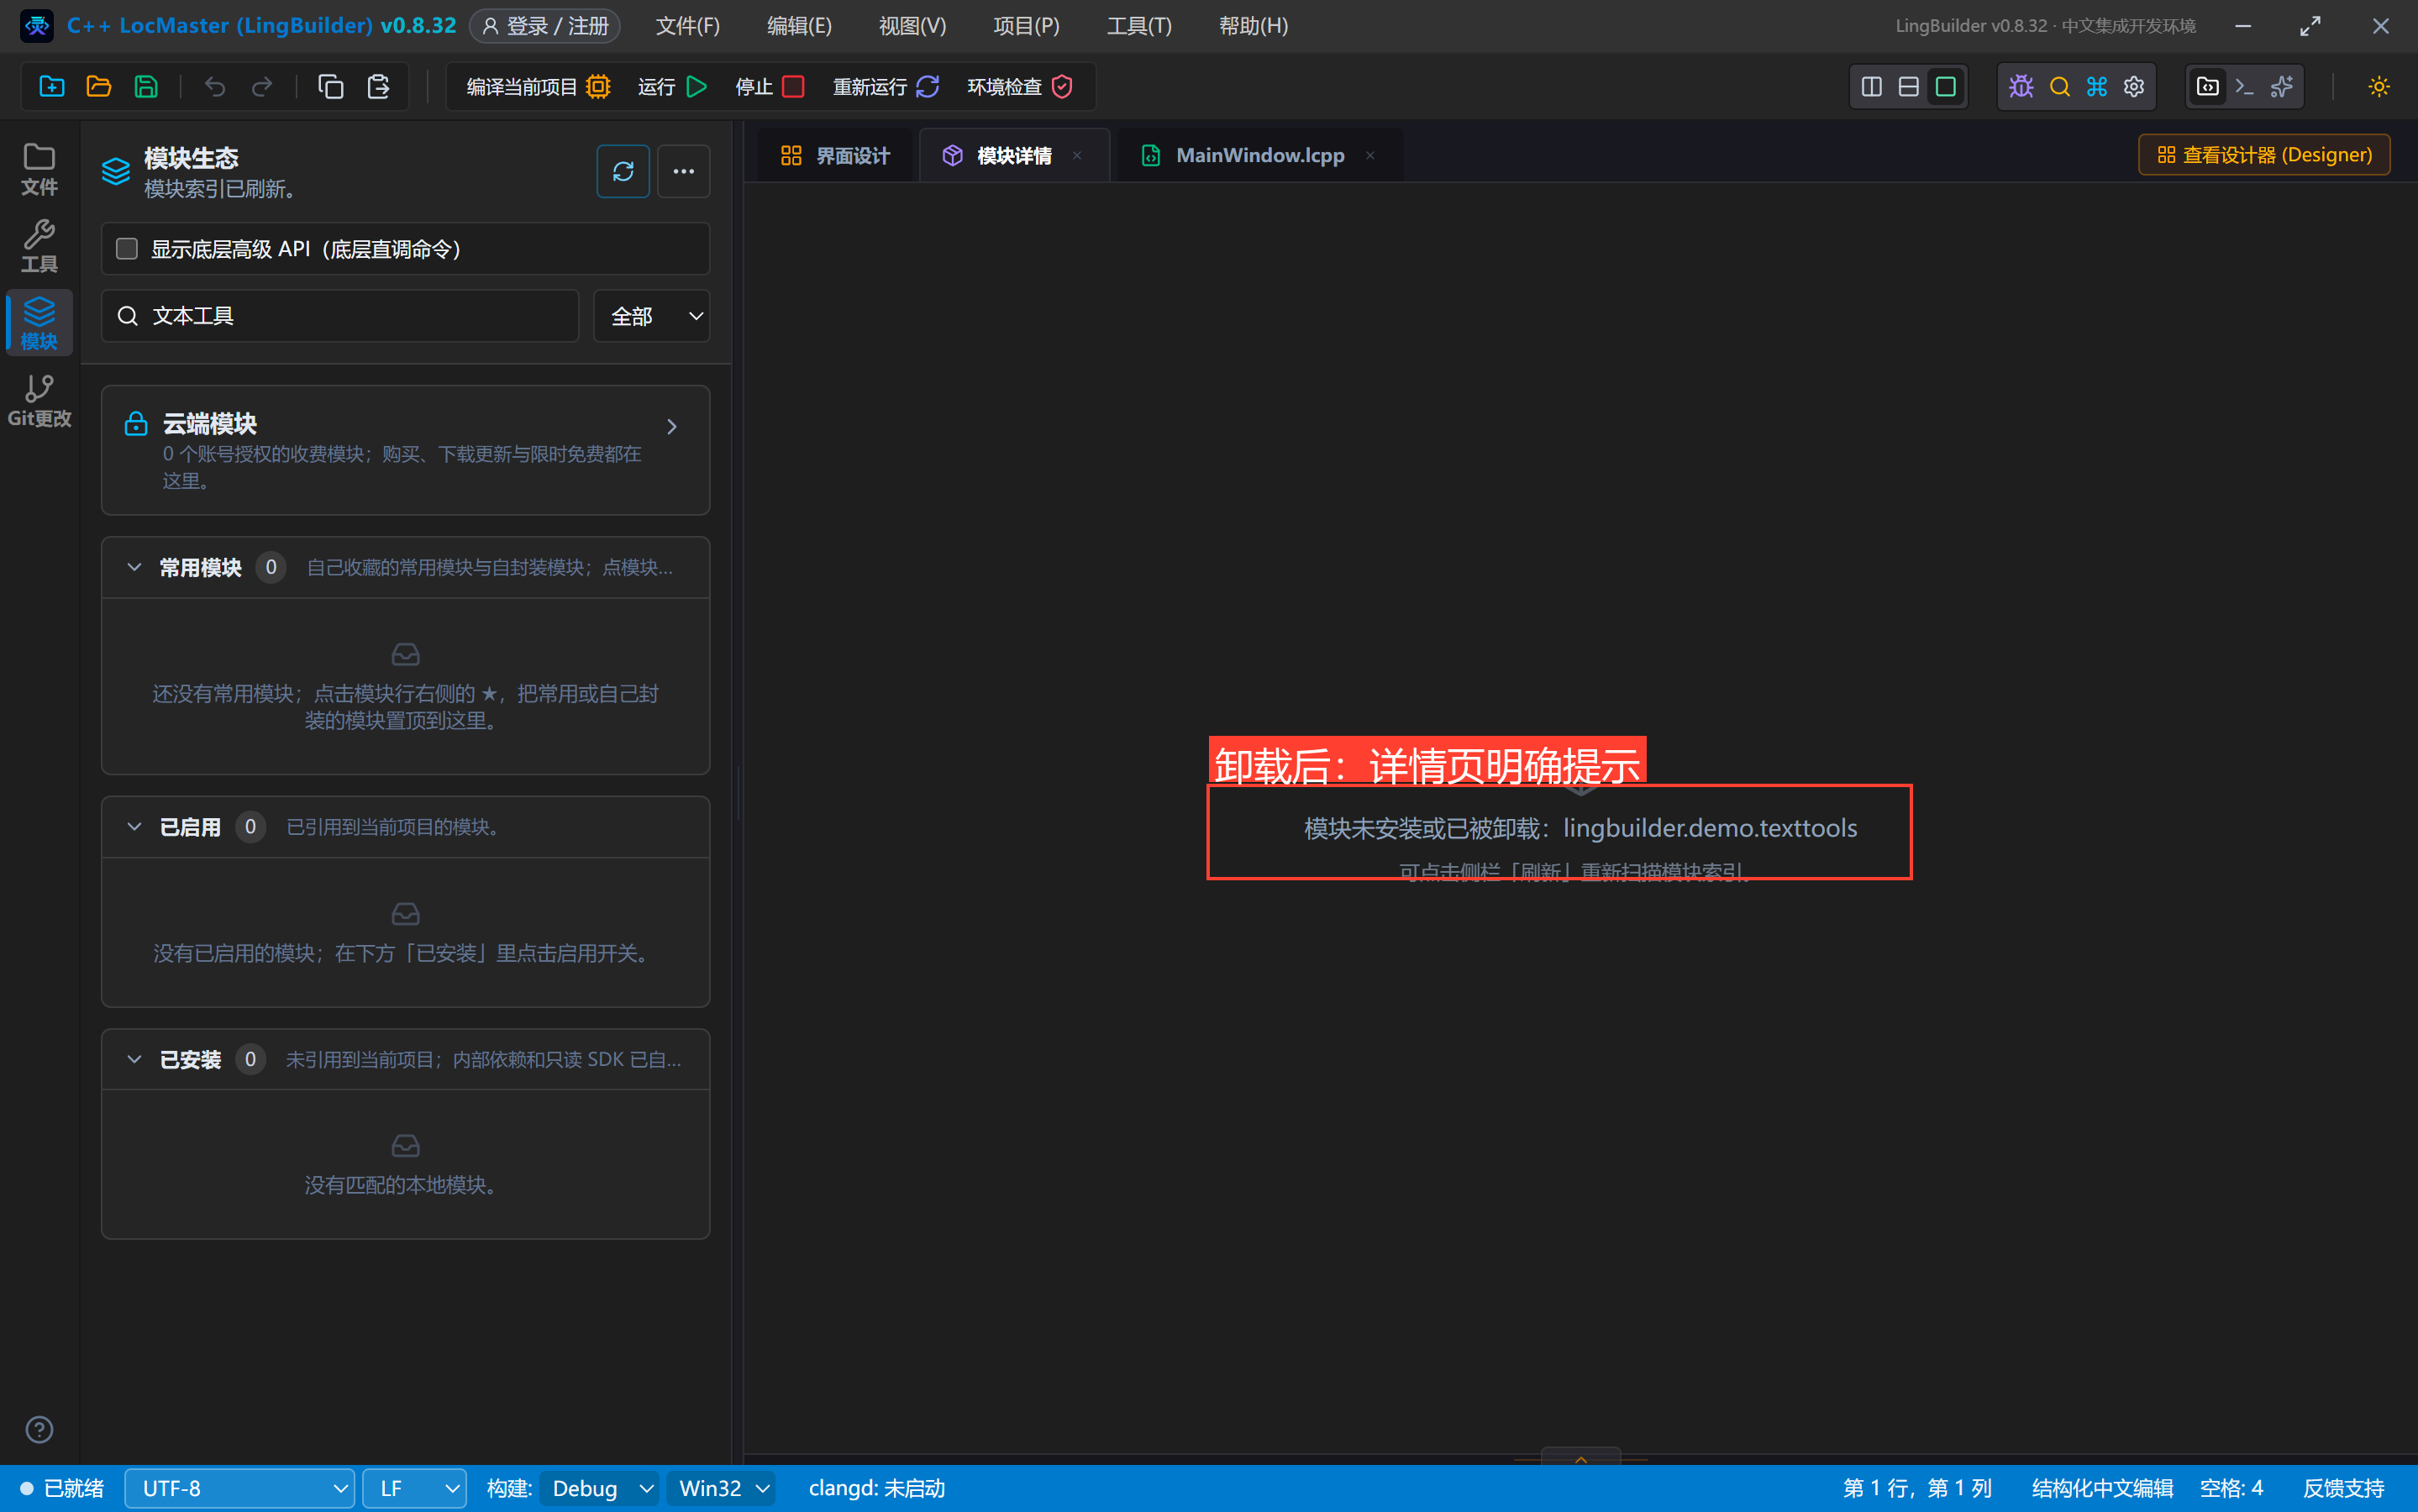
Task: Click 编译当前项目 button
Action: pyautogui.click(x=538, y=87)
